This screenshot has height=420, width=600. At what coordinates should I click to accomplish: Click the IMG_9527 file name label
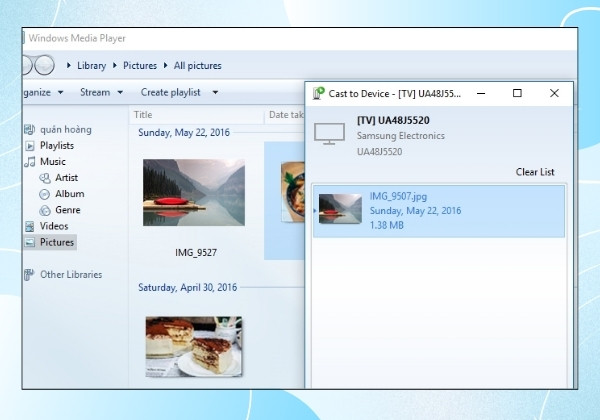(196, 252)
